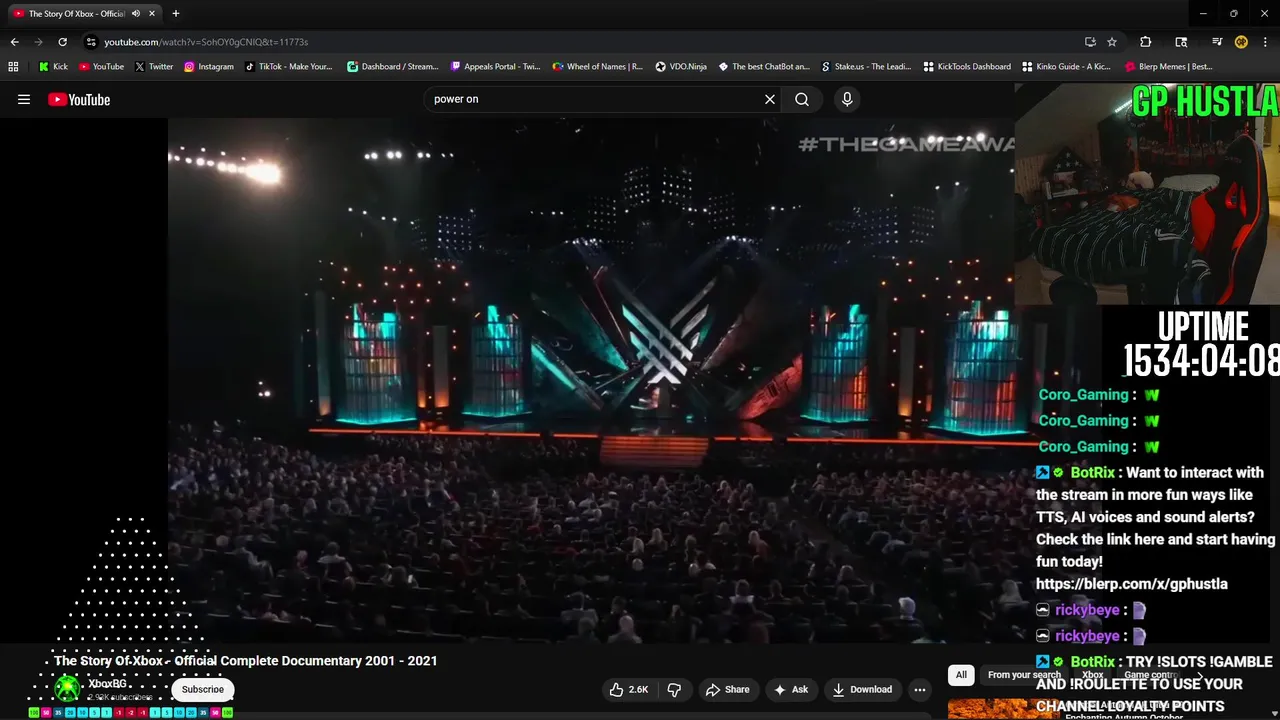Open the browser three-dot menu

[x=1264, y=42]
